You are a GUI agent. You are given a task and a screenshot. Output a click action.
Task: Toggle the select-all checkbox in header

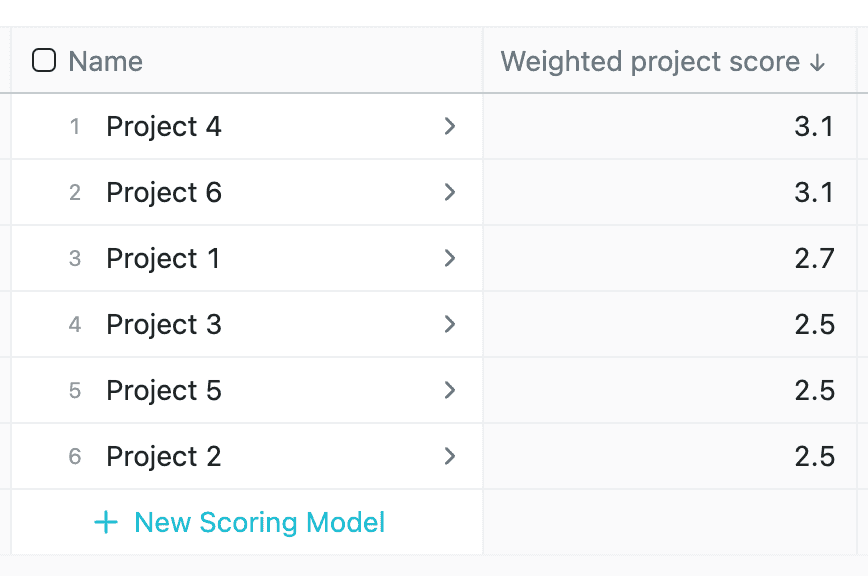pyautogui.click(x=44, y=61)
